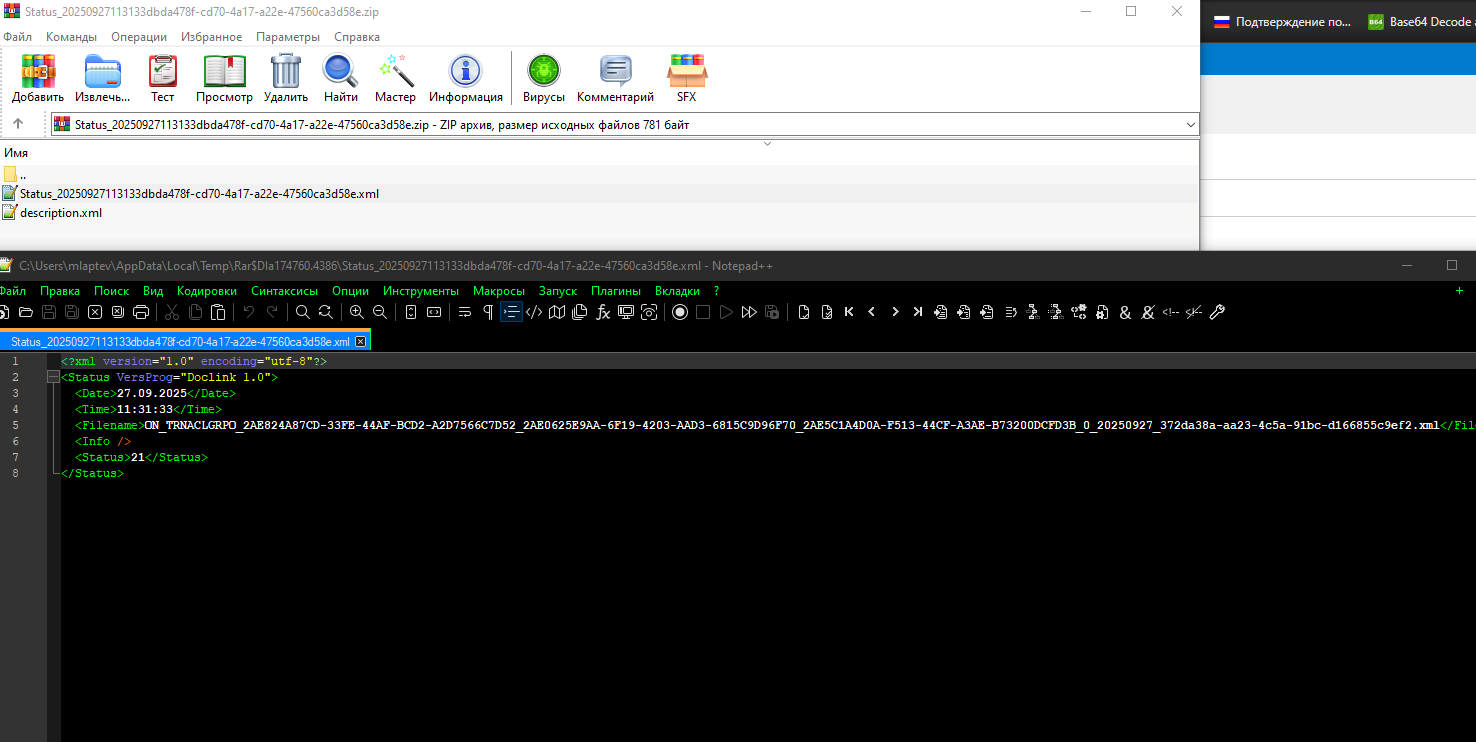
Task: Click the Start macro recording icon
Action: (680, 312)
